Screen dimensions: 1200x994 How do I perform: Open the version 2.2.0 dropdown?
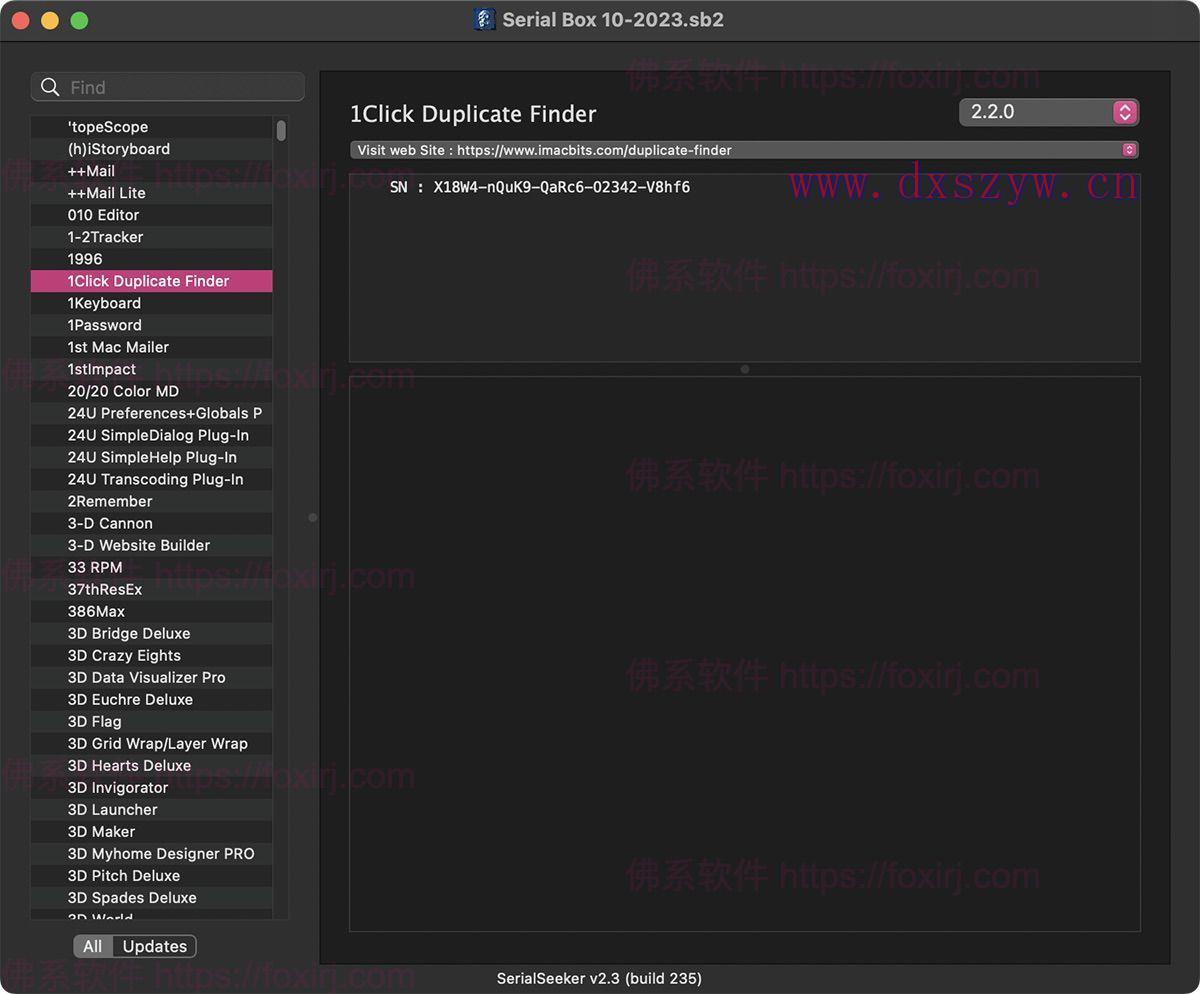click(1049, 112)
